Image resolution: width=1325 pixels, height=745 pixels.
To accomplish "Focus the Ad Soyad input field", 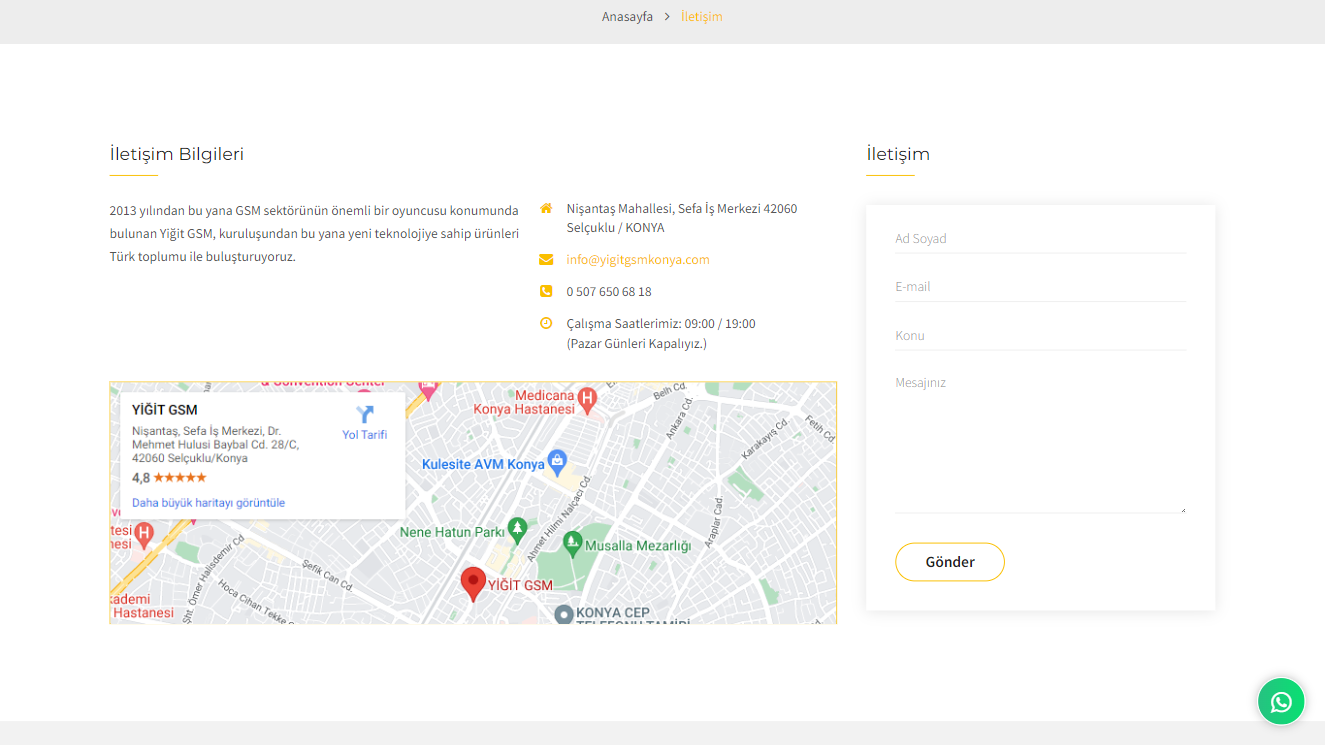I will point(1040,239).
